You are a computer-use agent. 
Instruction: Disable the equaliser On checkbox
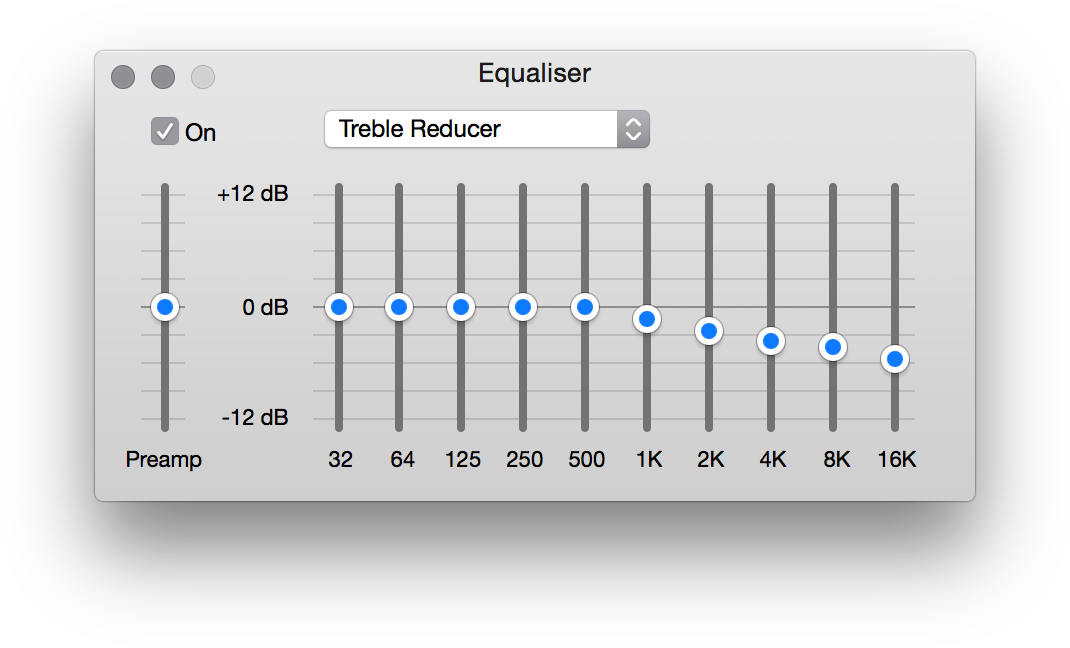(164, 131)
